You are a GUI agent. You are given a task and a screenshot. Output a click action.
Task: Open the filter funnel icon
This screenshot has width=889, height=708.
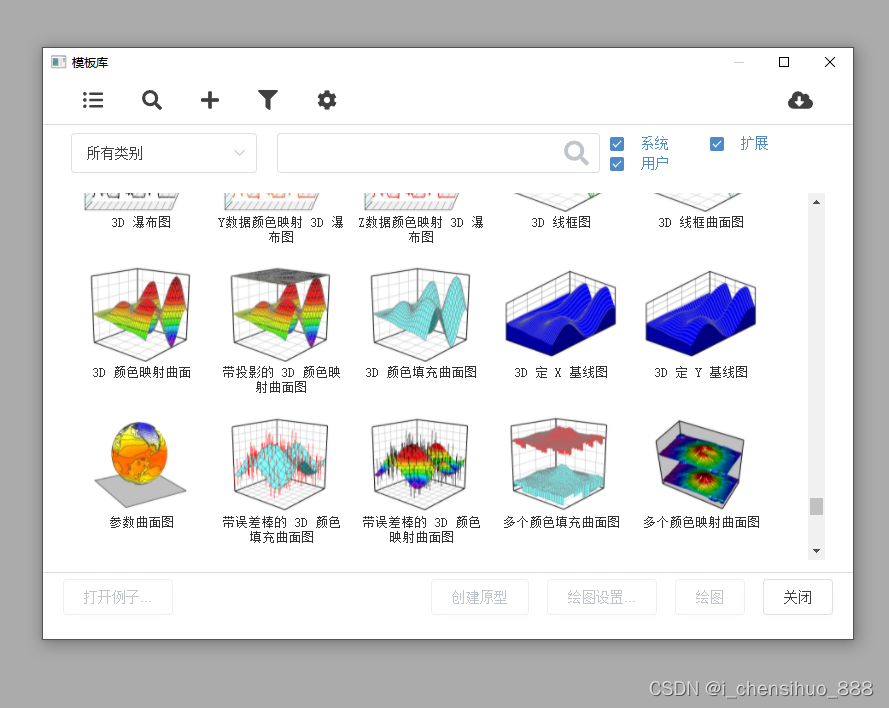[x=268, y=100]
